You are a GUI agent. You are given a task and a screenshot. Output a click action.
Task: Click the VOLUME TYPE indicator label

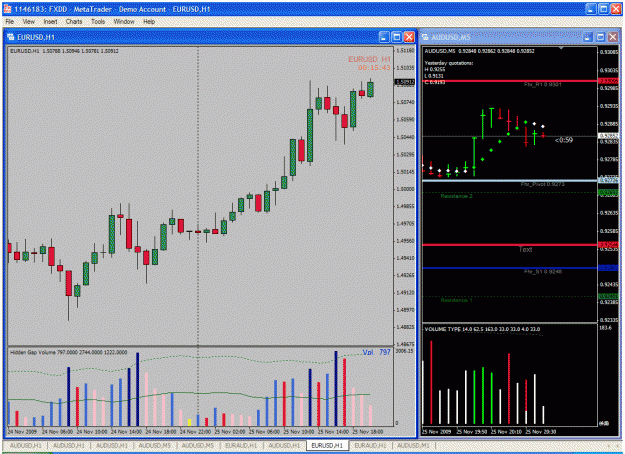point(482,329)
